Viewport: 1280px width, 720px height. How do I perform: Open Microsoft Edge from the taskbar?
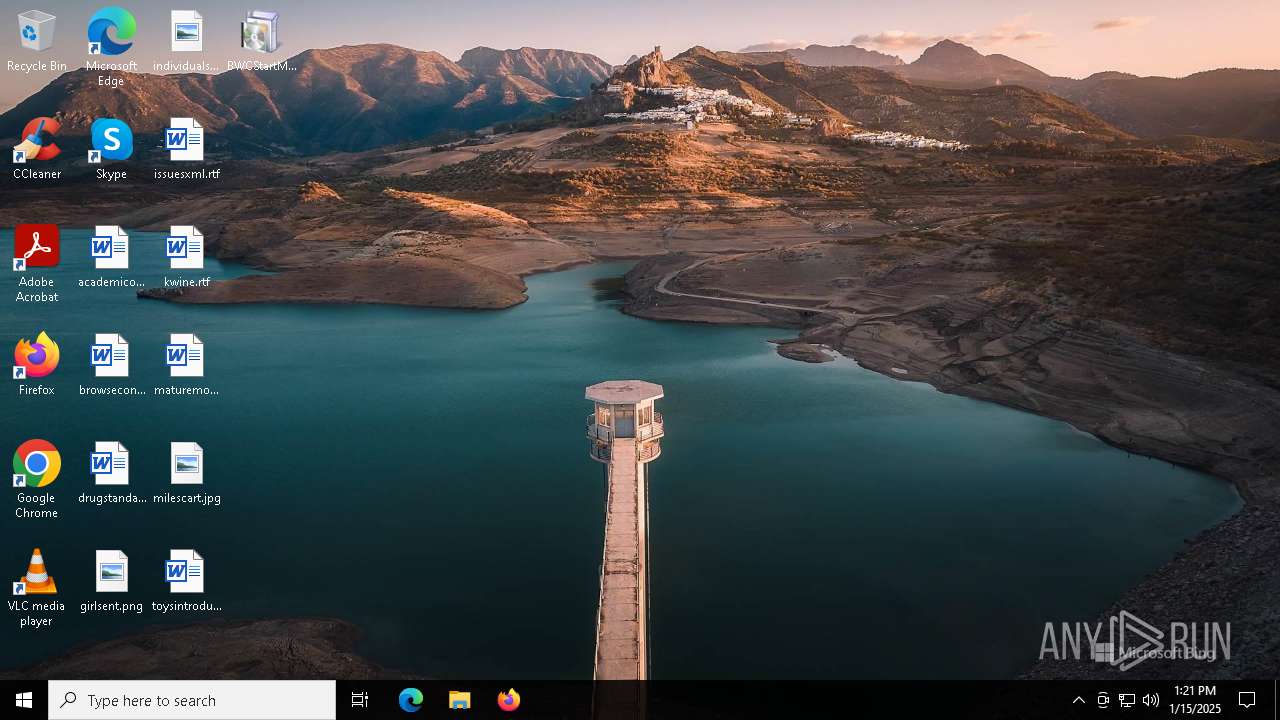pyautogui.click(x=411, y=700)
